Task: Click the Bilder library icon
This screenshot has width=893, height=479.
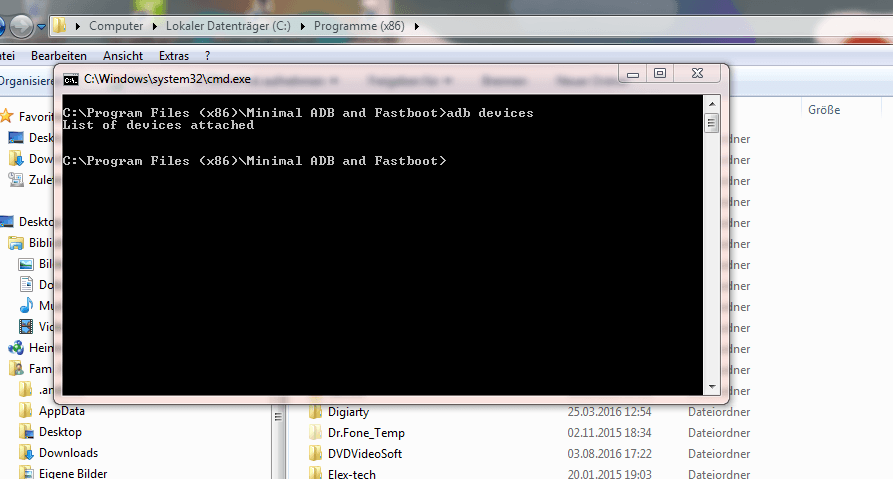Action: pyautogui.click(x=26, y=264)
